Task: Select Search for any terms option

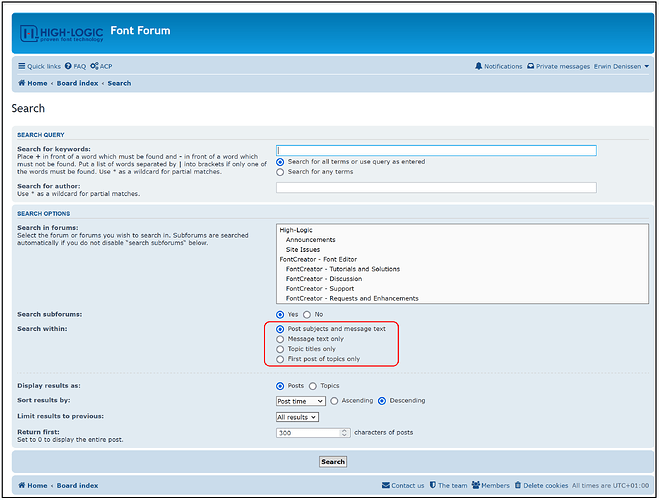Action: (280, 172)
